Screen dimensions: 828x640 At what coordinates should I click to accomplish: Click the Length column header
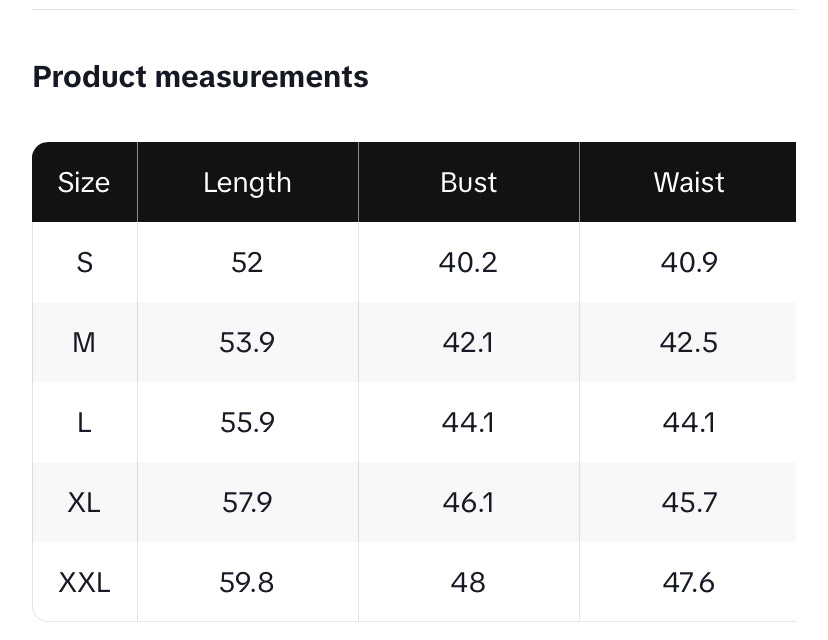point(247,182)
